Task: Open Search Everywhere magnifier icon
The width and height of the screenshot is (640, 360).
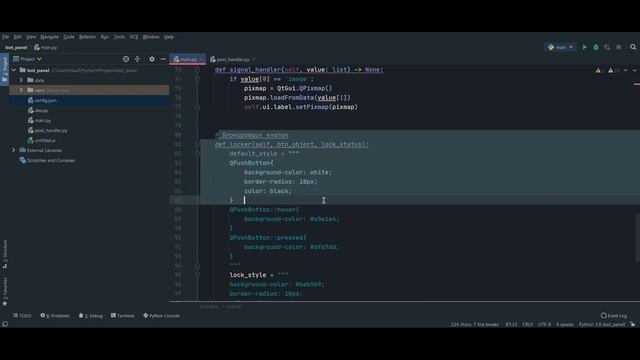Action: (x=633, y=47)
